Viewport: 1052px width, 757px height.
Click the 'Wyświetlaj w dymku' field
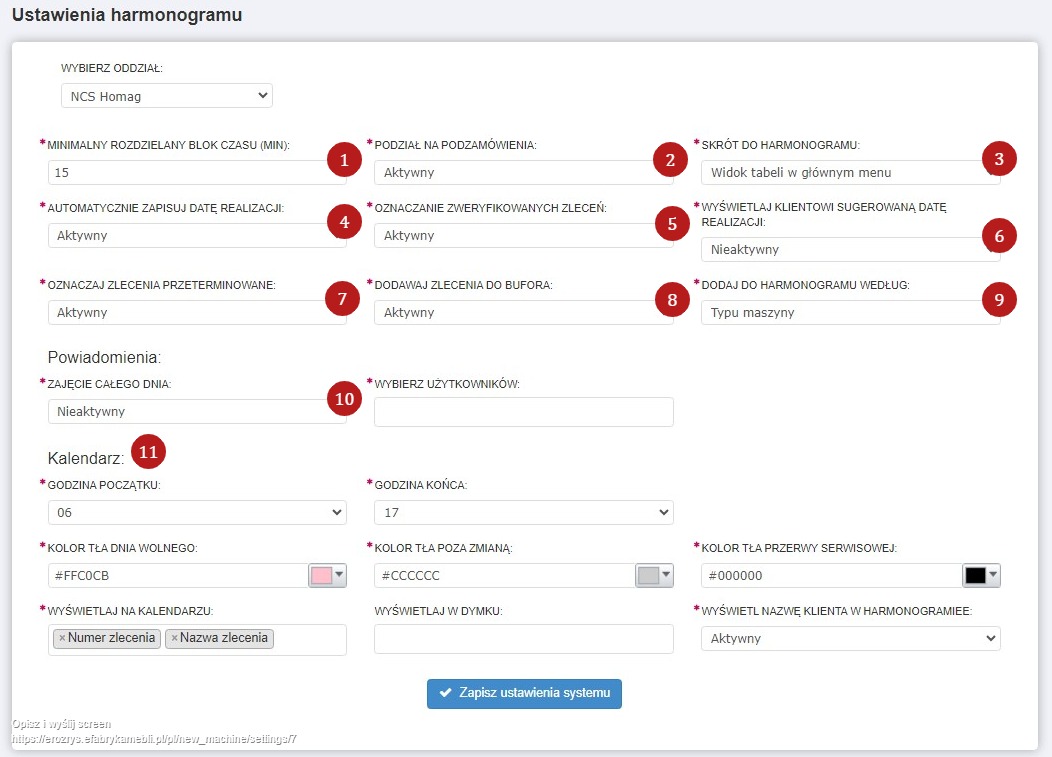tap(523, 639)
